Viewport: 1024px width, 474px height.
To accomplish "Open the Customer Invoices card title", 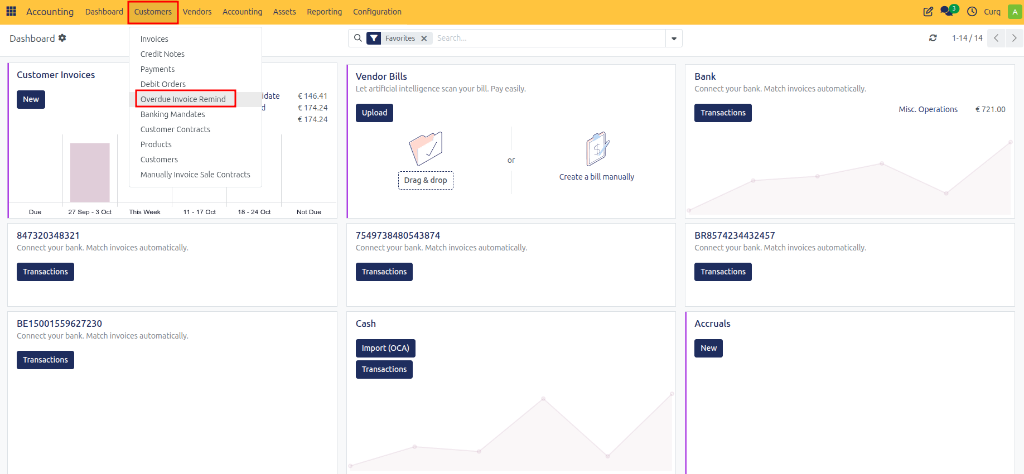I will pyautogui.click(x=56, y=75).
